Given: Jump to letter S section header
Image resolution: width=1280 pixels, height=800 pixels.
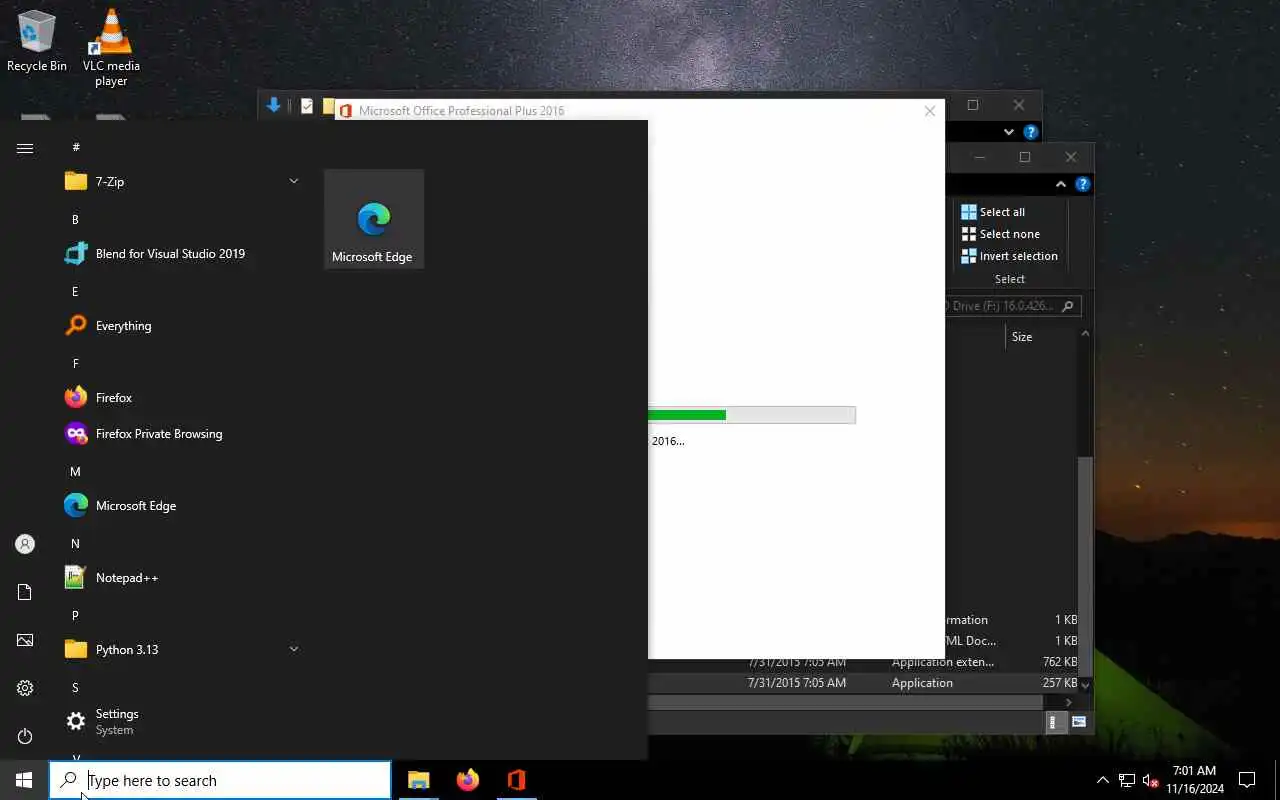Looking at the screenshot, I should click(x=75, y=687).
